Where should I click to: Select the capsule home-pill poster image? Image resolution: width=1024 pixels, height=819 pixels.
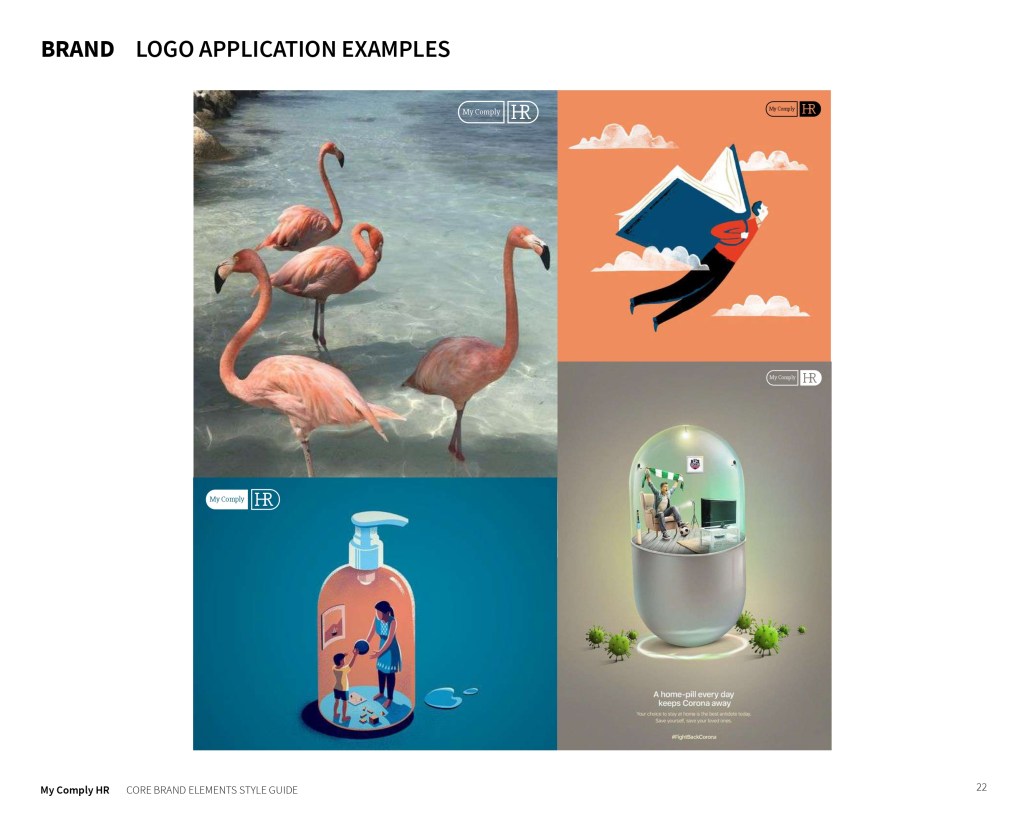(x=694, y=556)
